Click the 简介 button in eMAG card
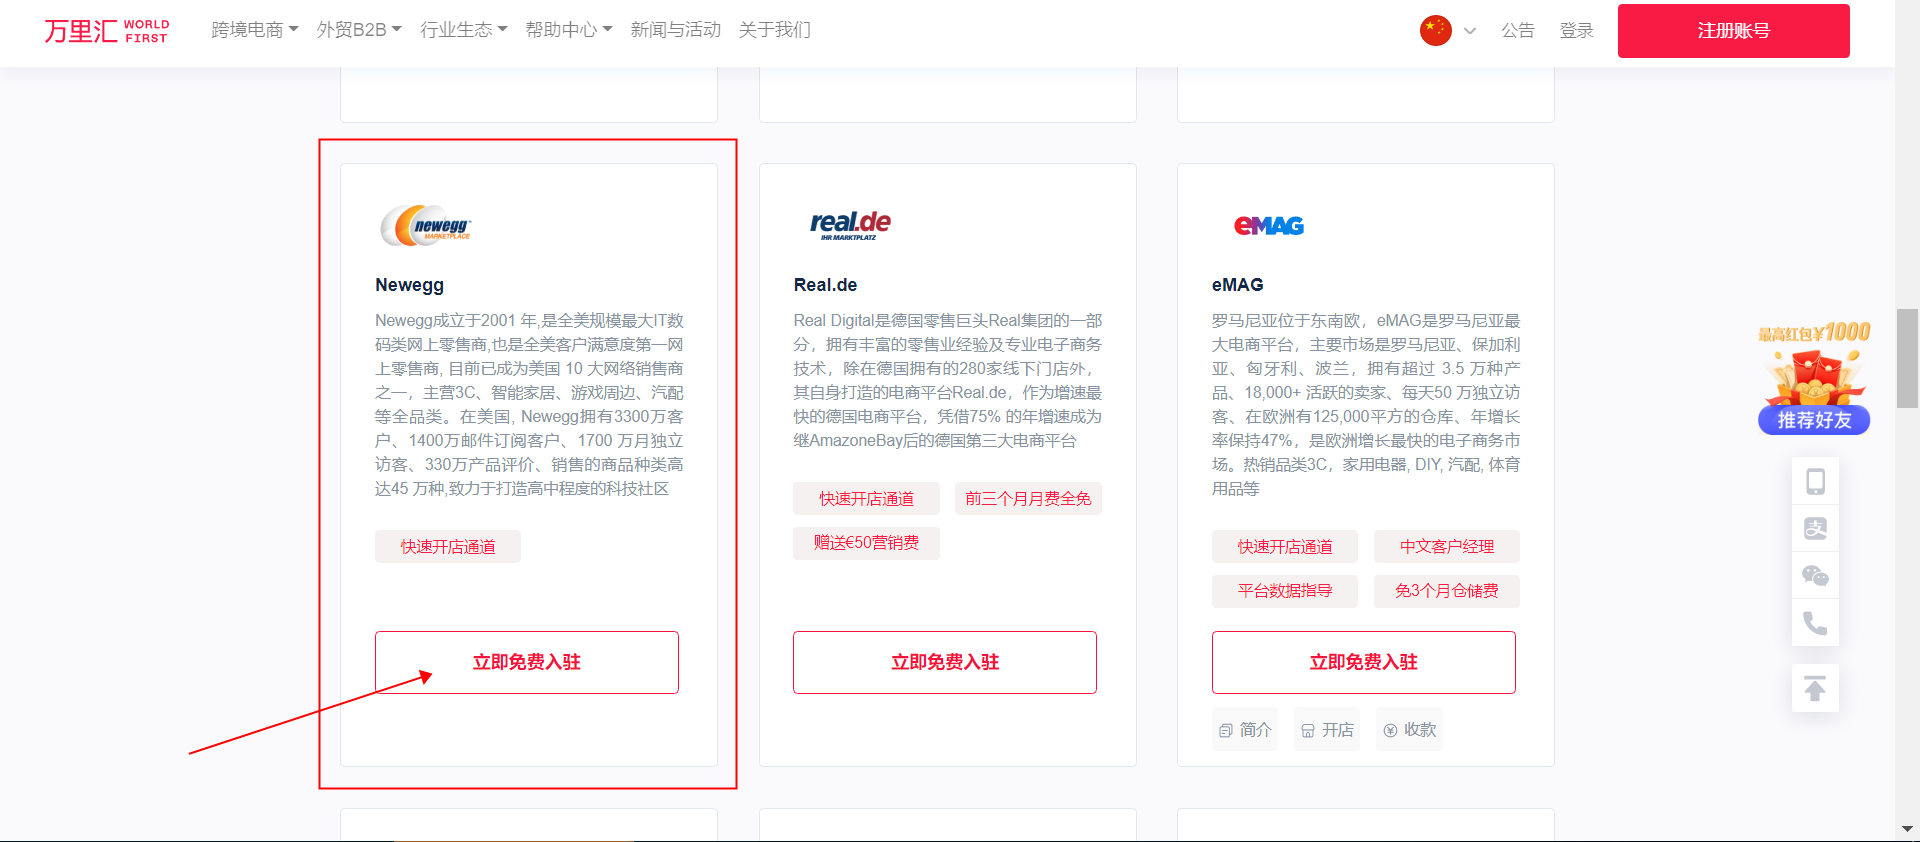 tap(1245, 730)
